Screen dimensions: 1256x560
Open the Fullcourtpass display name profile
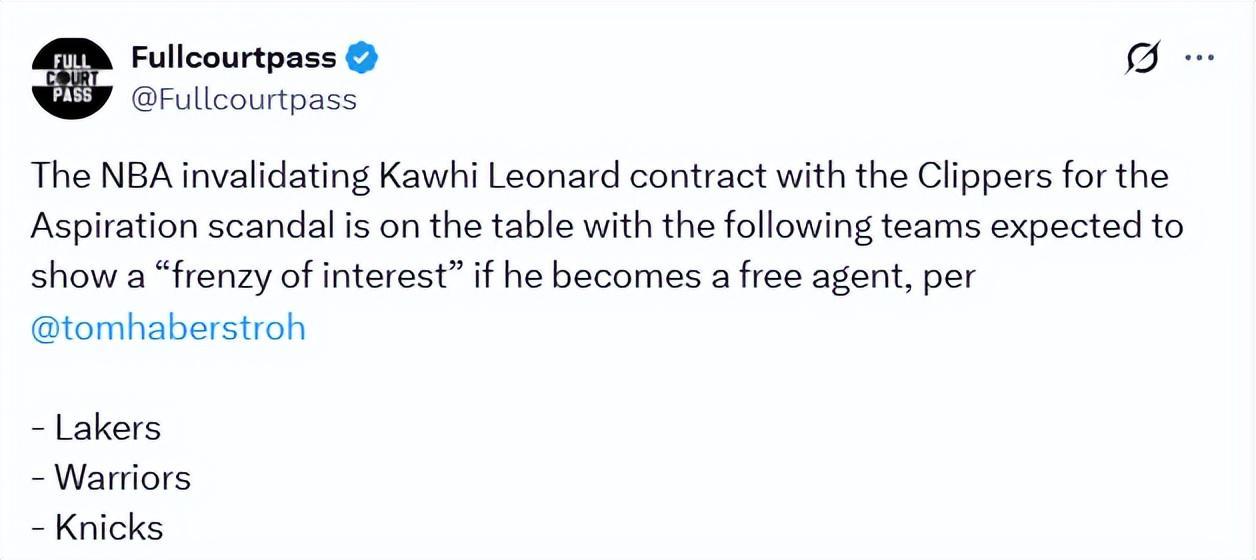pos(234,58)
